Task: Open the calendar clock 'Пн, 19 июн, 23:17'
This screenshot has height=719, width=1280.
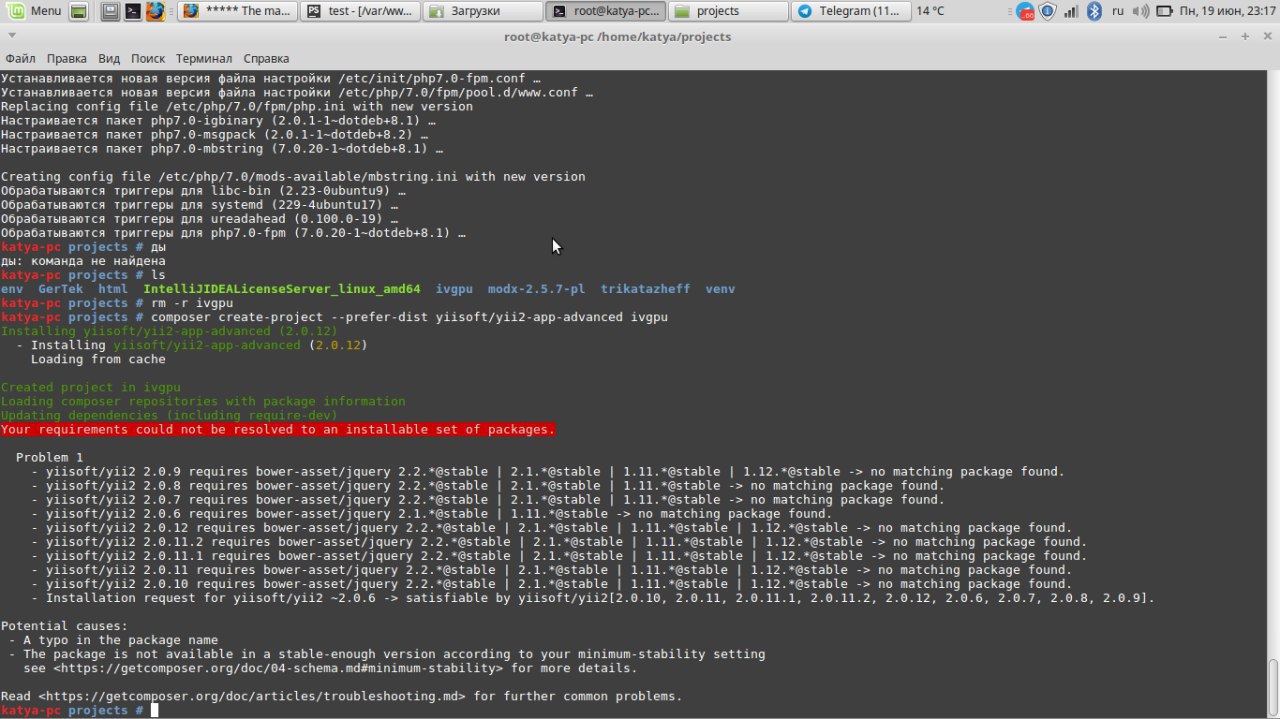Action: pos(1228,11)
